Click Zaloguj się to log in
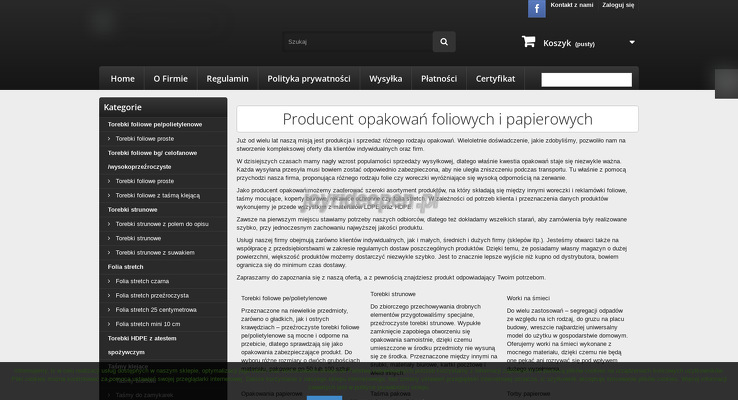 click(x=618, y=5)
